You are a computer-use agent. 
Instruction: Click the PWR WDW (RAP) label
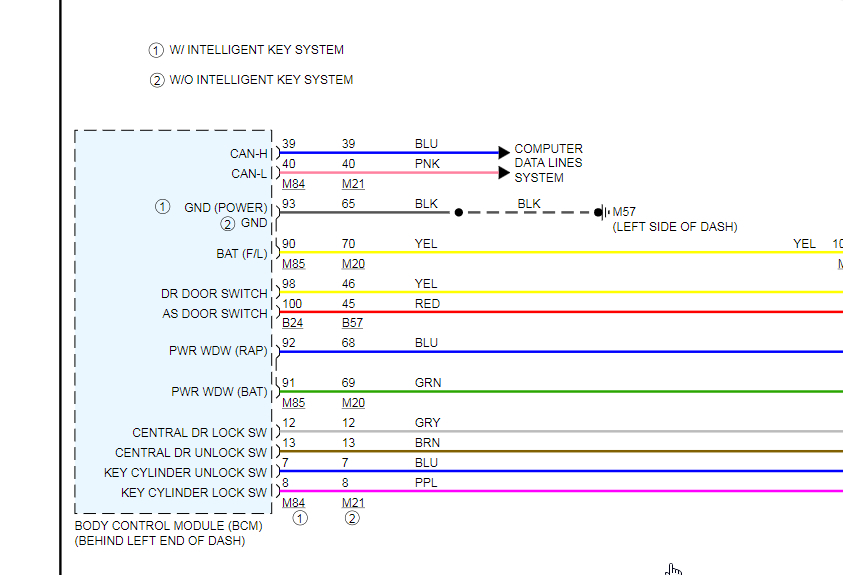pos(218,351)
